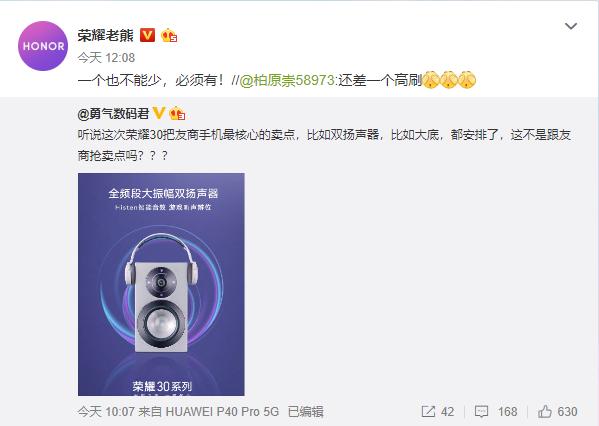Open the @勇气数码君 author link

pos(113,113)
